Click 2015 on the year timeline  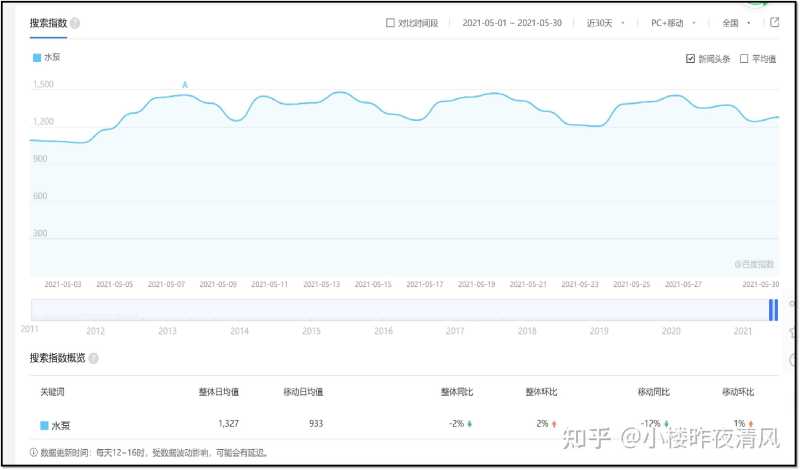point(311,331)
